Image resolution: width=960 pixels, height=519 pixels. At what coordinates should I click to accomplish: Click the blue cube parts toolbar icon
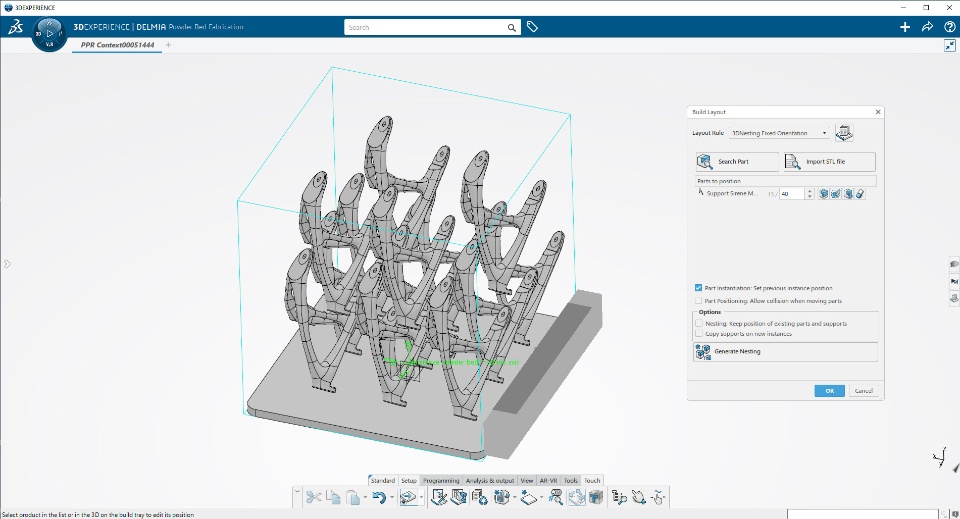501,497
